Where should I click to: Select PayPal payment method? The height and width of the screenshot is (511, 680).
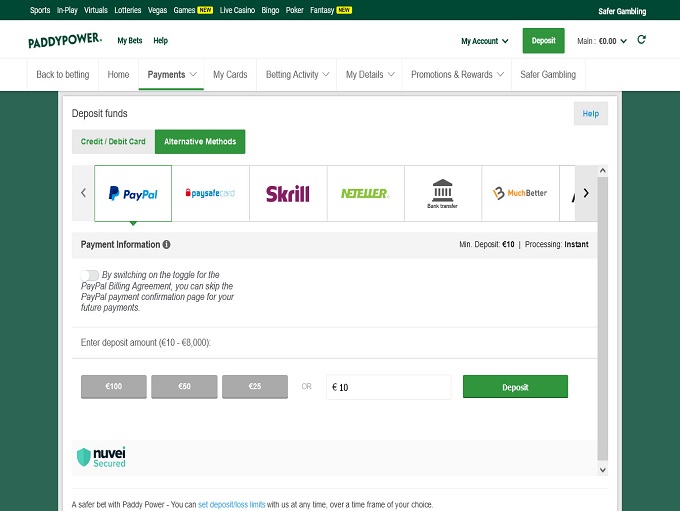point(133,193)
